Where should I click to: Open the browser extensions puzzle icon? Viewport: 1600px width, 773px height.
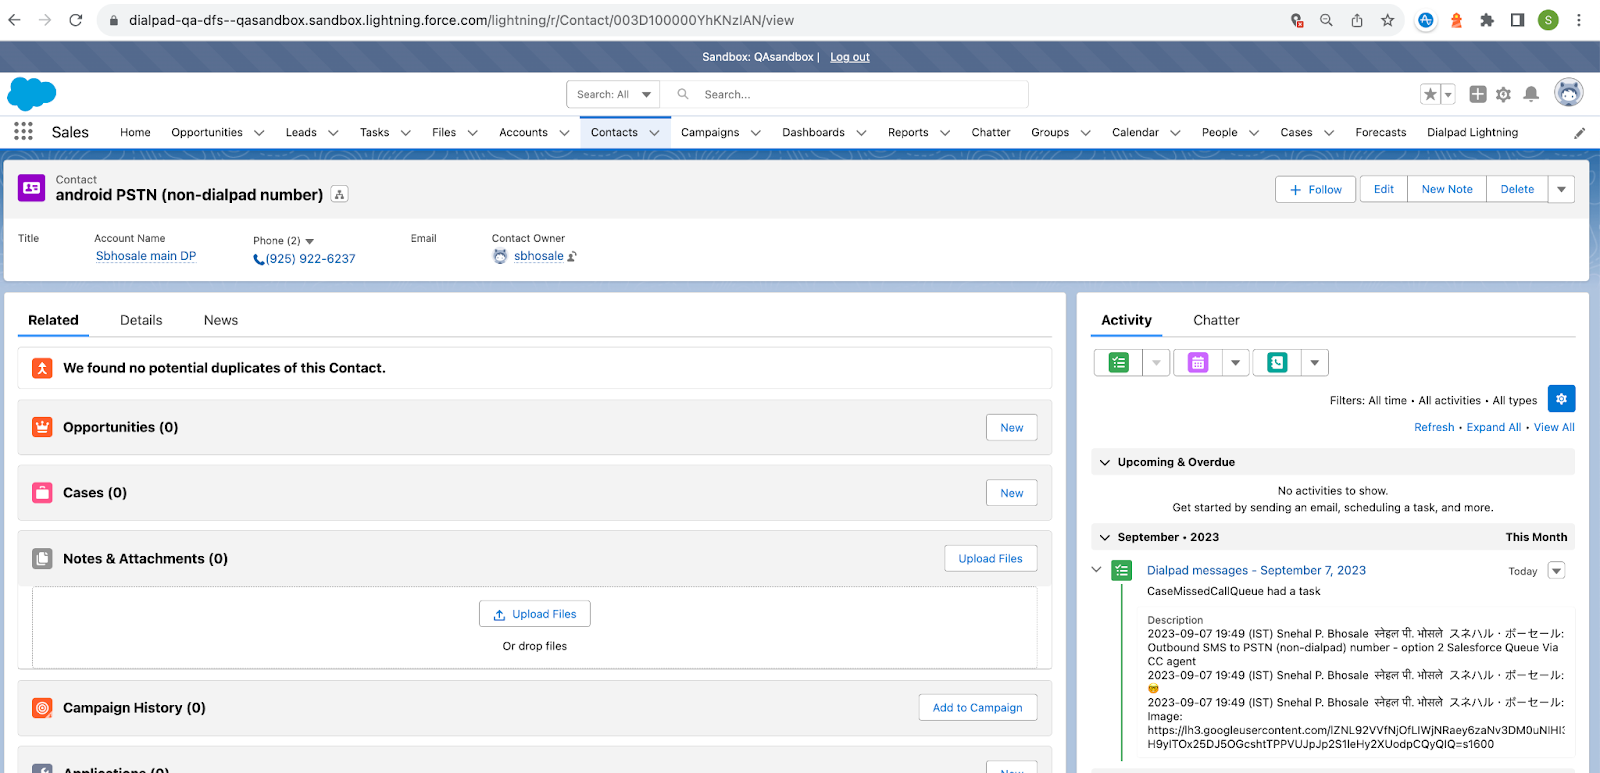pyautogui.click(x=1487, y=20)
